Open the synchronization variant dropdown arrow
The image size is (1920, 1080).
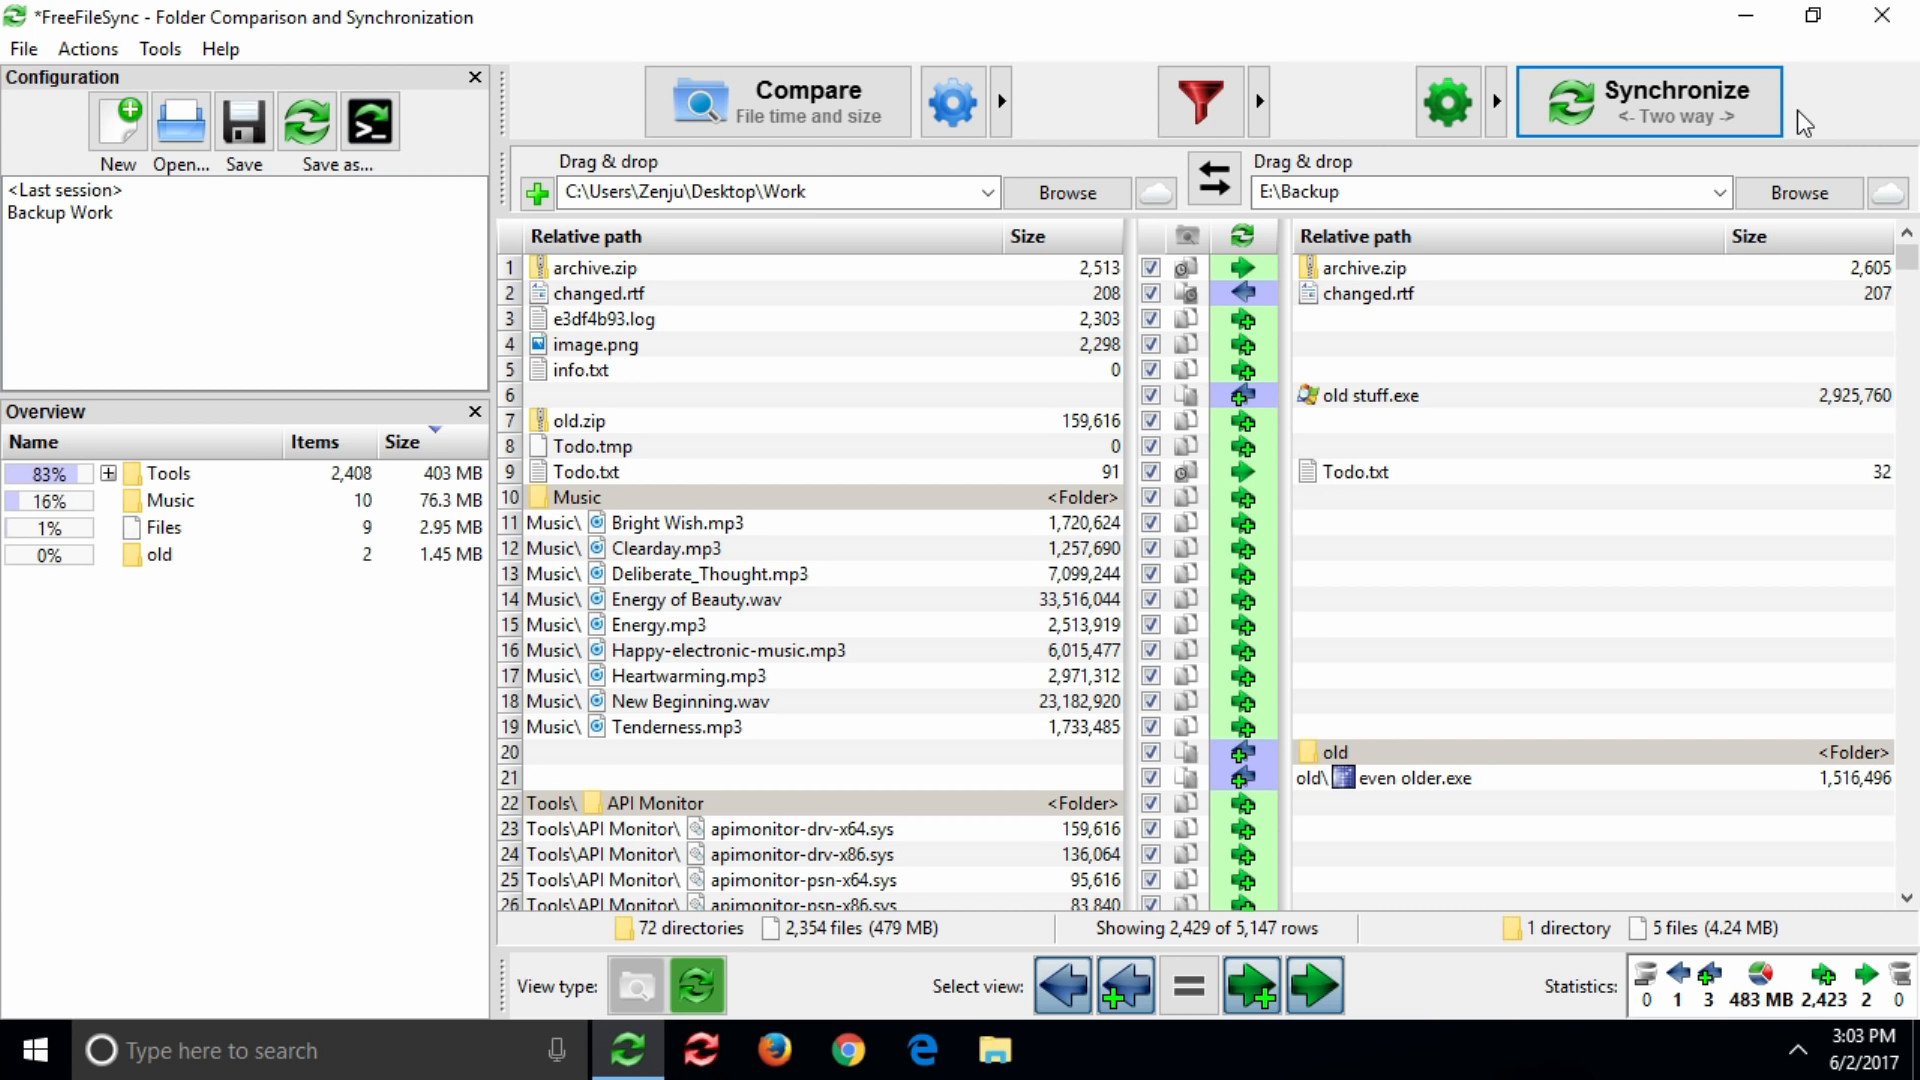[1496, 101]
